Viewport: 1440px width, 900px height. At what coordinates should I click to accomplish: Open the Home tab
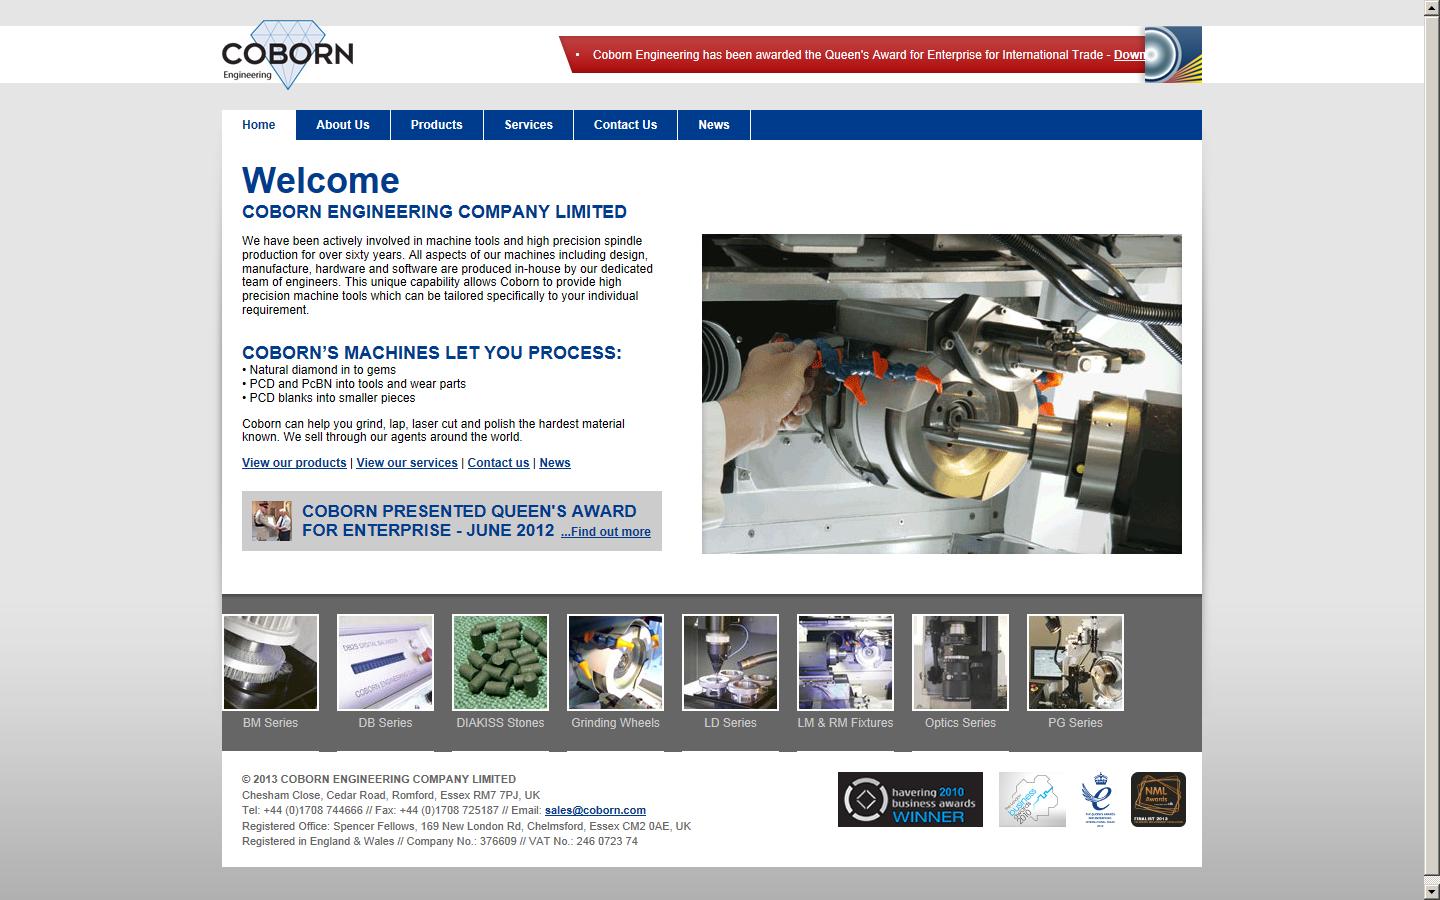pyautogui.click(x=259, y=125)
